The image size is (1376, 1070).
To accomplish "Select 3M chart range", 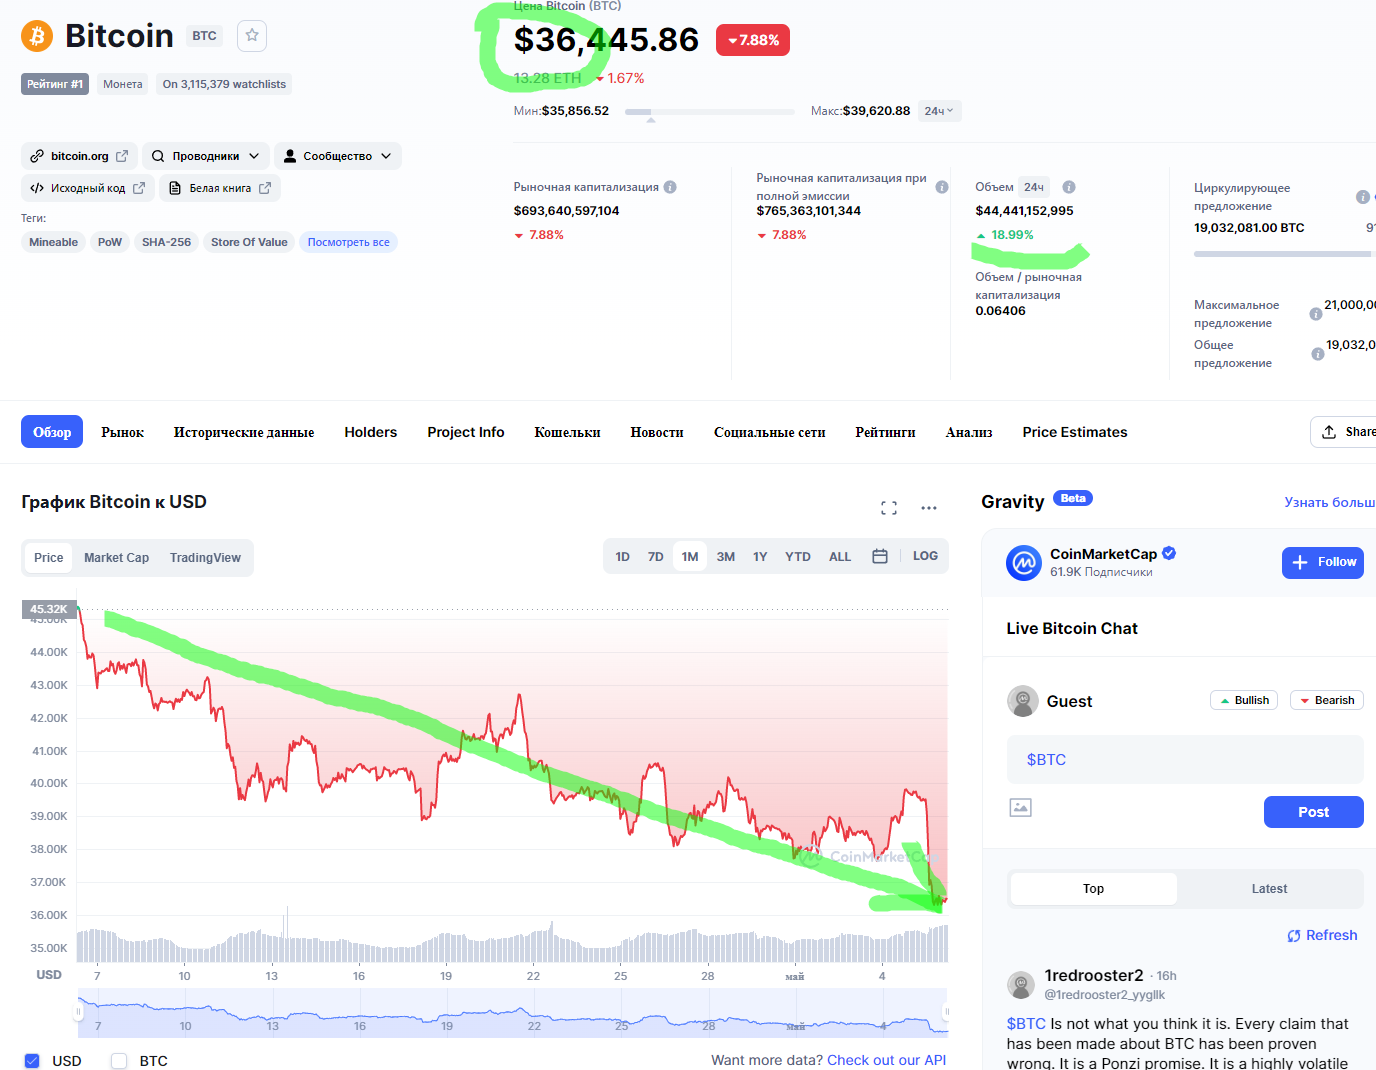I will pyautogui.click(x=726, y=557).
